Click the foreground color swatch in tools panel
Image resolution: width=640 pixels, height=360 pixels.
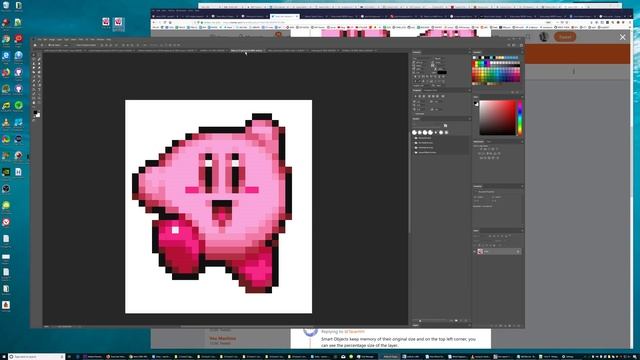(x=35, y=113)
